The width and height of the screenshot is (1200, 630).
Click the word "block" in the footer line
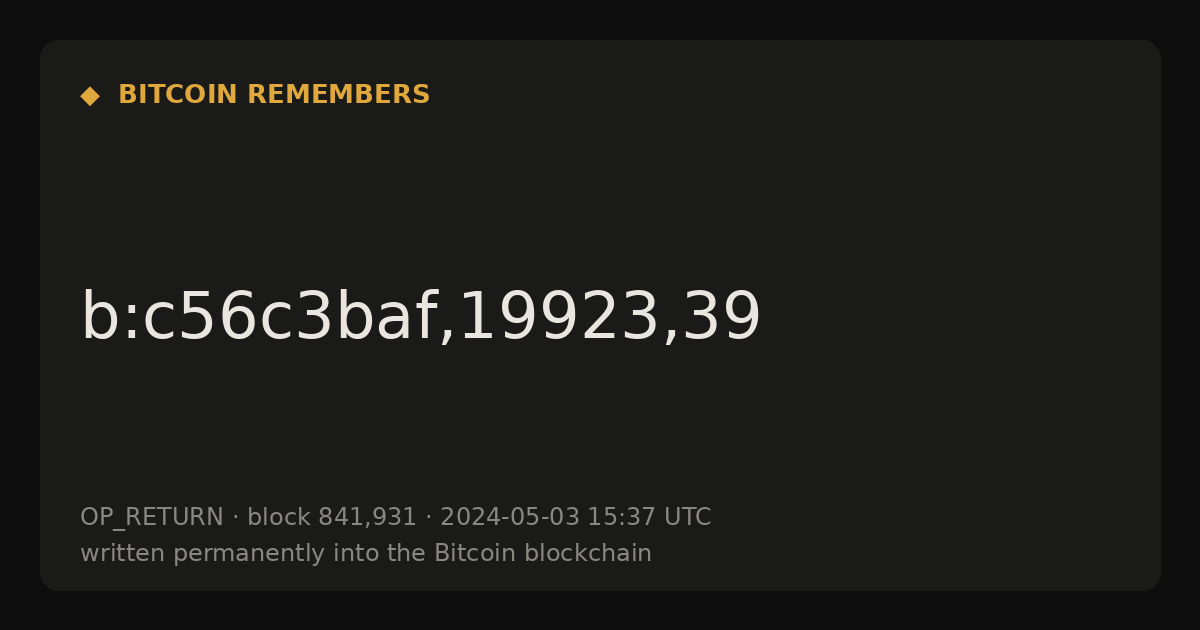tap(279, 518)
